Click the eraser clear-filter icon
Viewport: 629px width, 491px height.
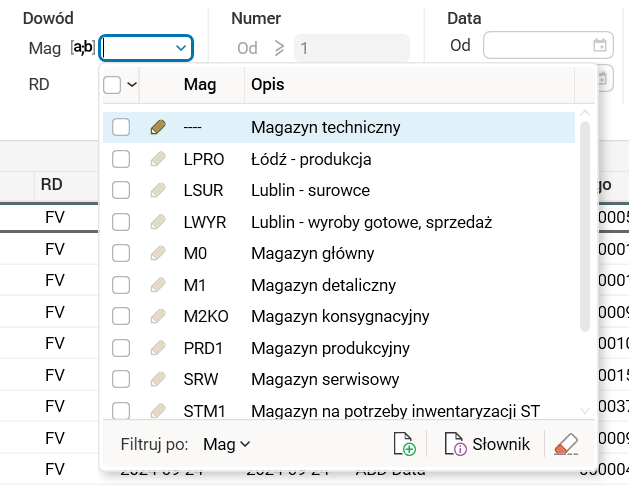[x=565, y=444]
